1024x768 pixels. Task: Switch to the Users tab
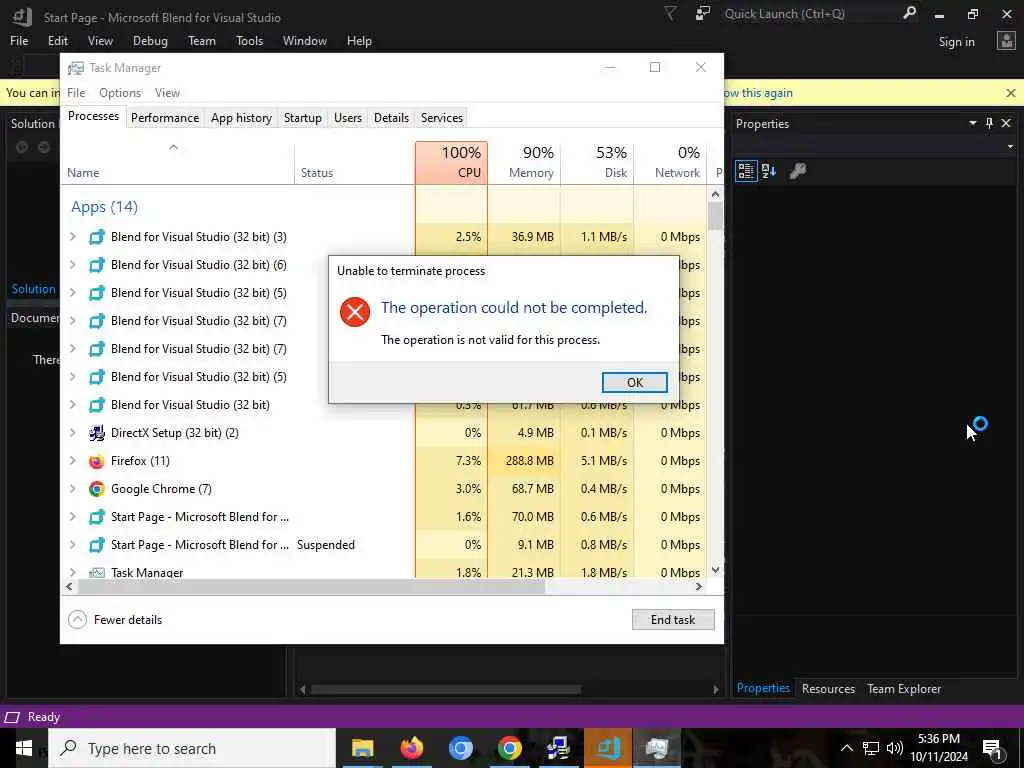347,118
